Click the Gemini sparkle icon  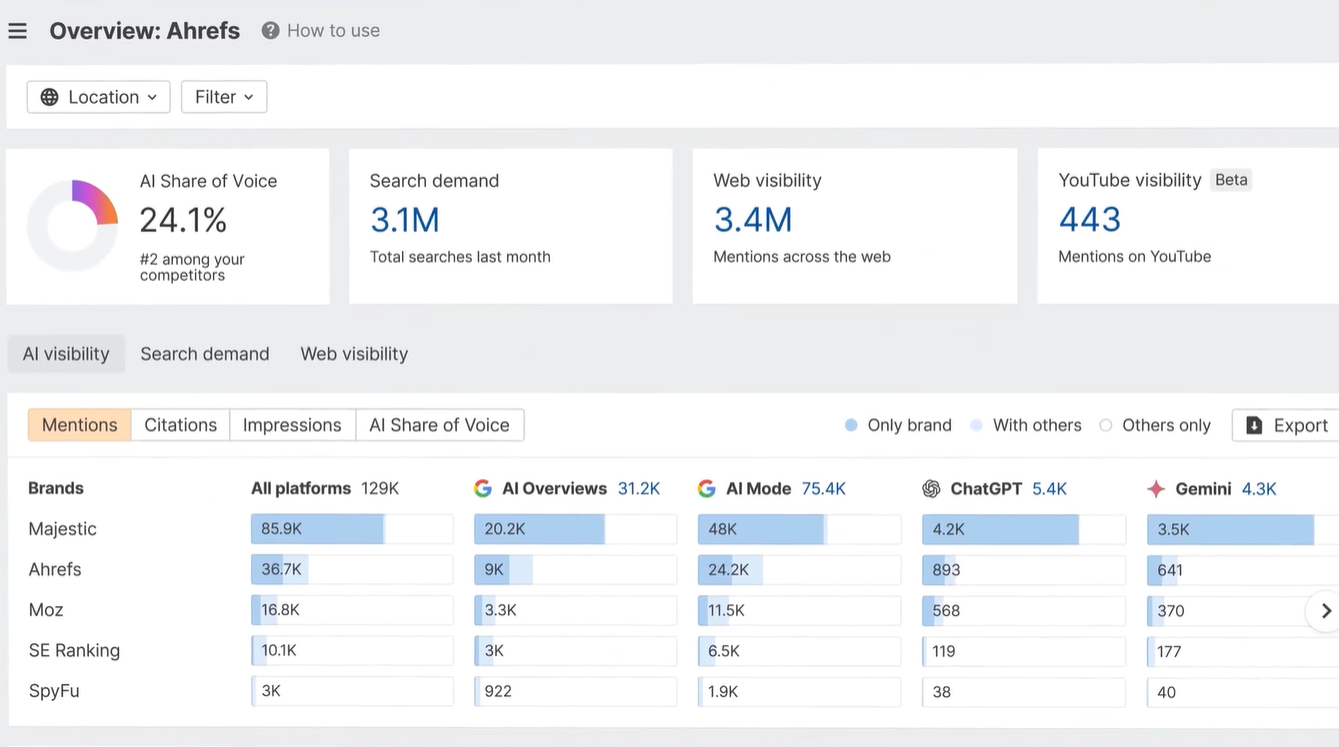1156,489
